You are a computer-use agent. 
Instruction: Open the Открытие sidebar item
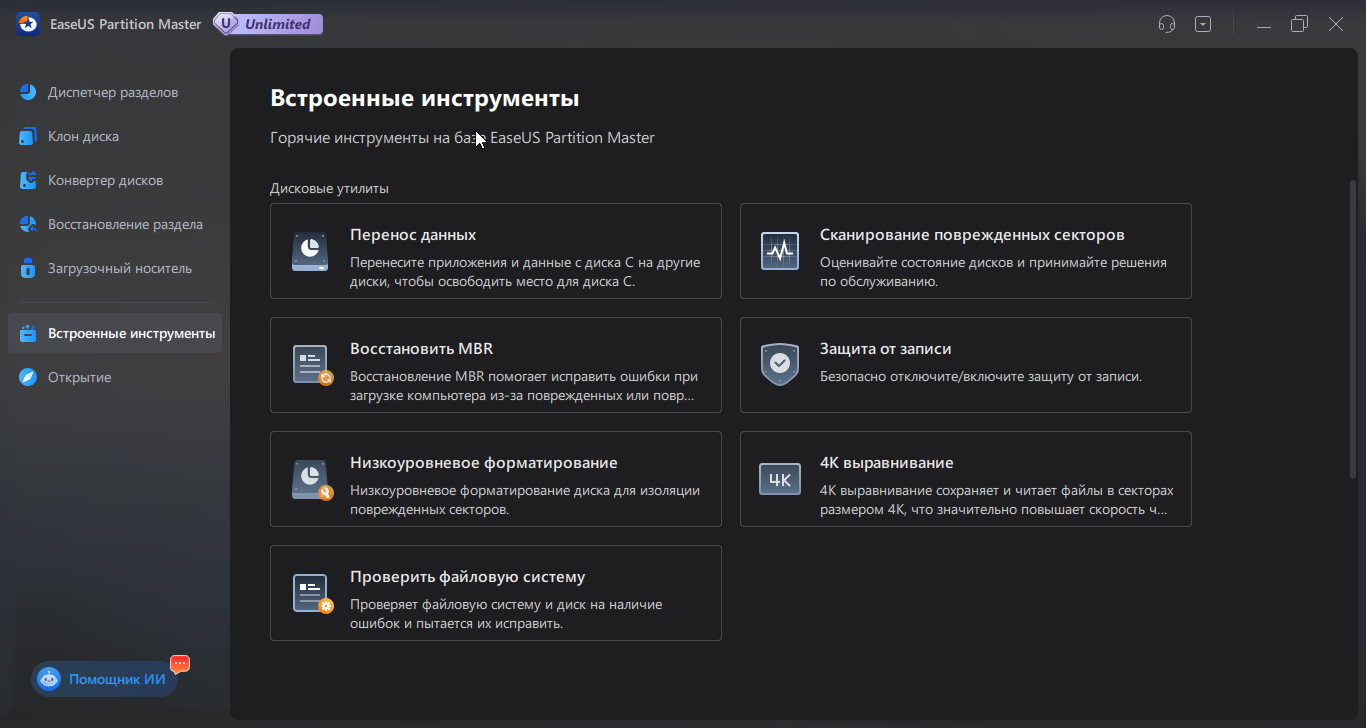pos(82,377)
